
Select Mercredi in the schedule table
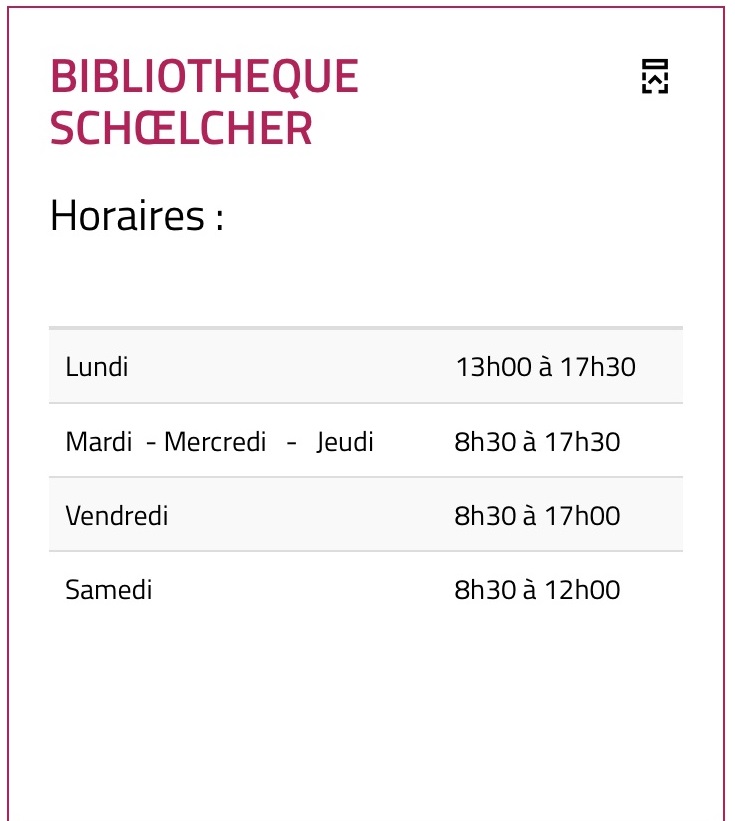pyautogui.click(x=215, y=441)
